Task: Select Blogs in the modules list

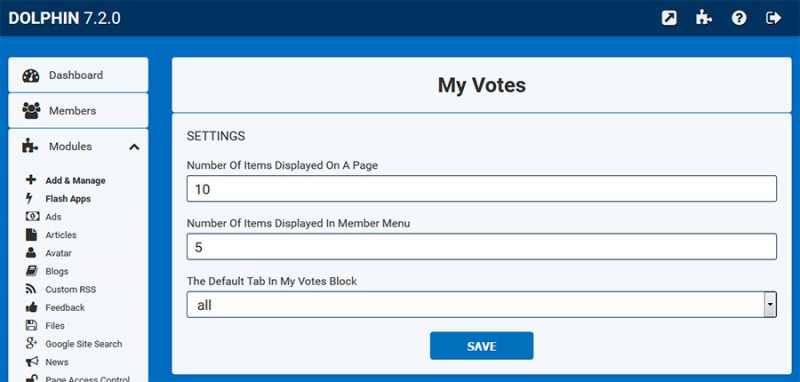Action: [x=57, y=271]
